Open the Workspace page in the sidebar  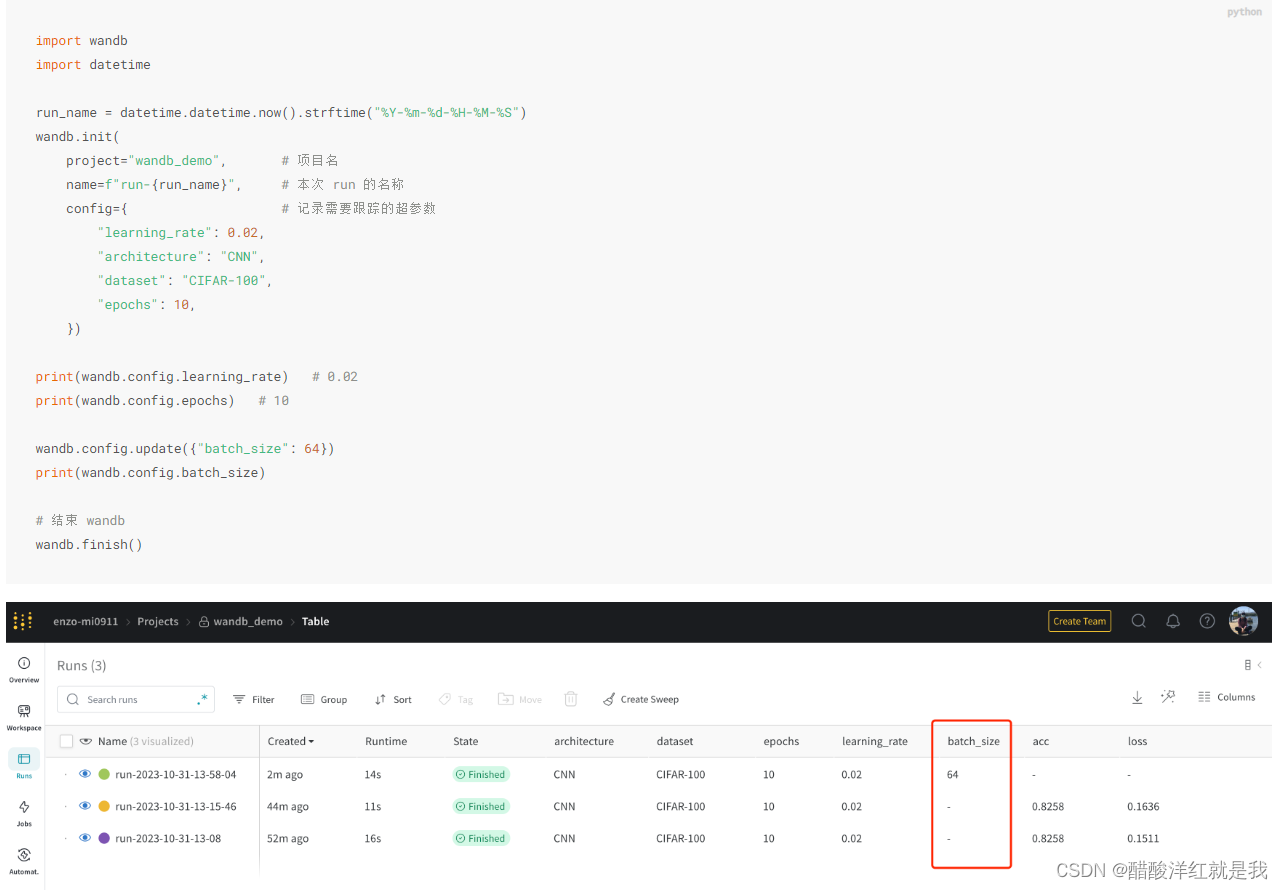coord(24,717)
